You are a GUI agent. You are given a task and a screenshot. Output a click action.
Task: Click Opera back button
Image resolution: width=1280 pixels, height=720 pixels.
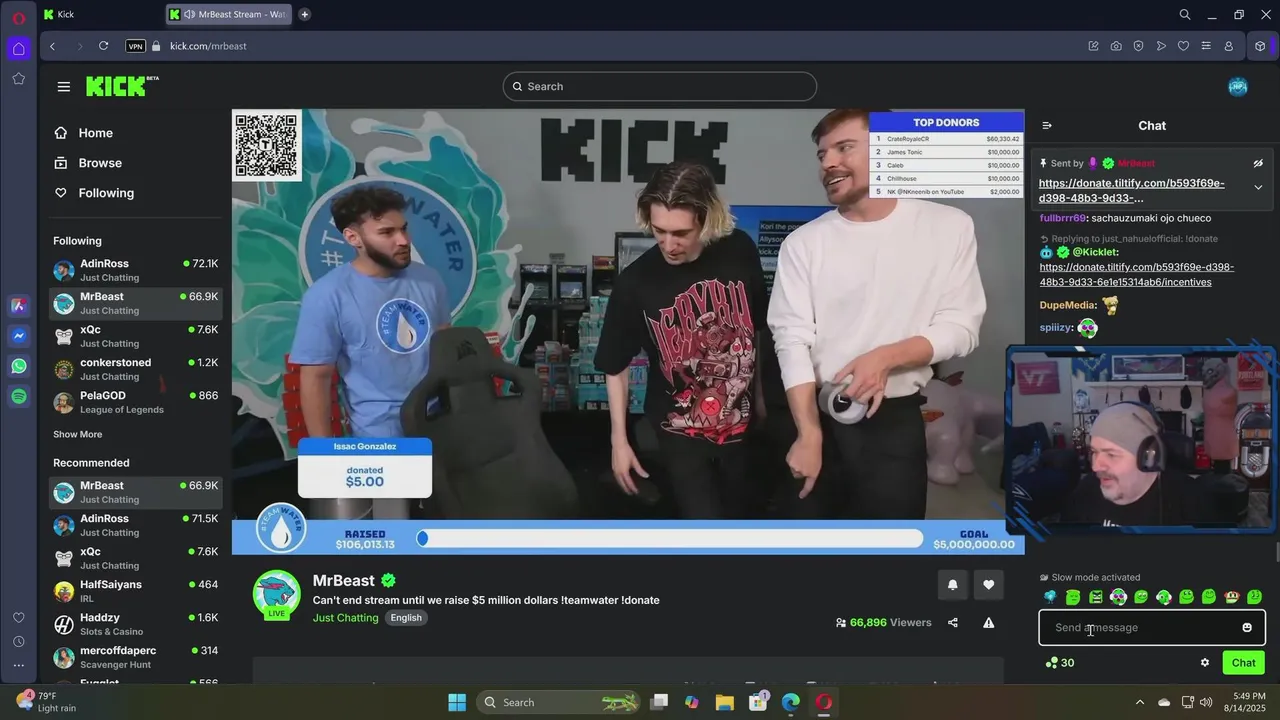pyautogui.click(x=52, y=46)
